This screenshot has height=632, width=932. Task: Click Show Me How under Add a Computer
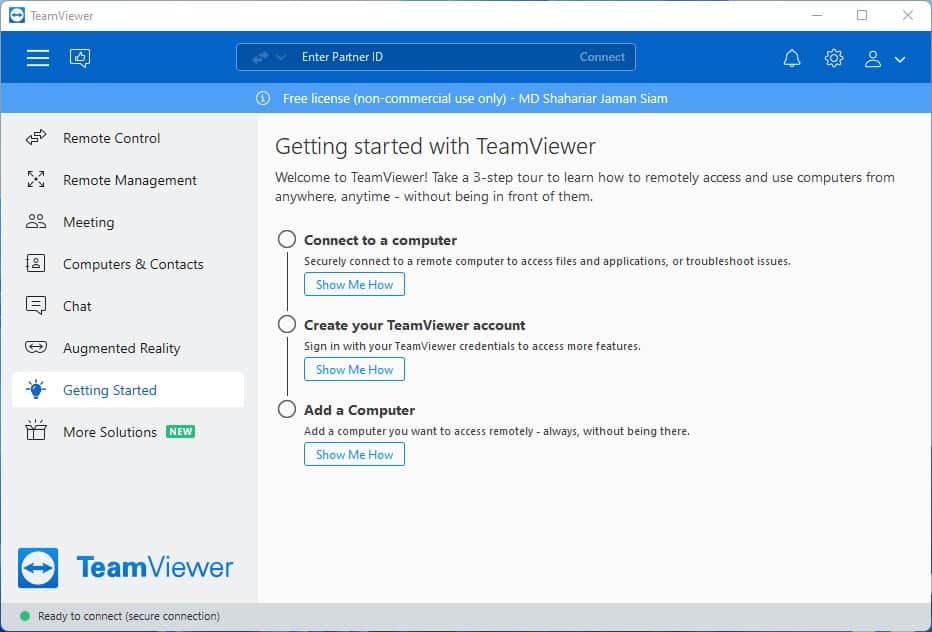click(x=354, y=454)
